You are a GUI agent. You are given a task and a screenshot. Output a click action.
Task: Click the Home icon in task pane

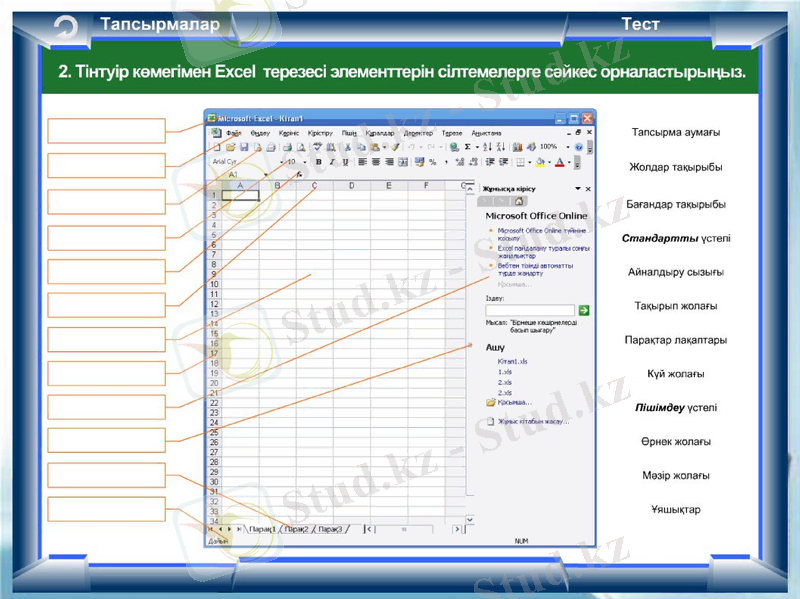pos(519,201)
